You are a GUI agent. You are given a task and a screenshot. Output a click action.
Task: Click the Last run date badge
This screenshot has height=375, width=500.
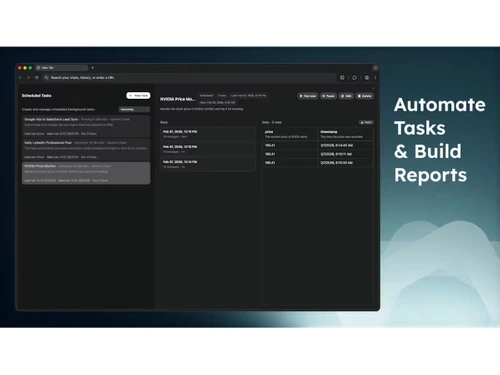pyautogui.click(x=249, y=96)
